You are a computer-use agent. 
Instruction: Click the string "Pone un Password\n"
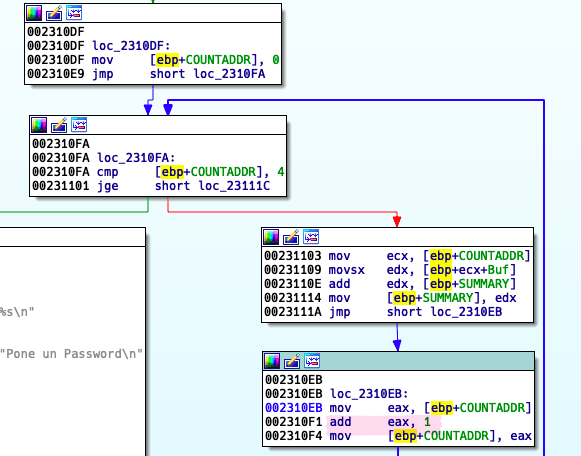71,354
